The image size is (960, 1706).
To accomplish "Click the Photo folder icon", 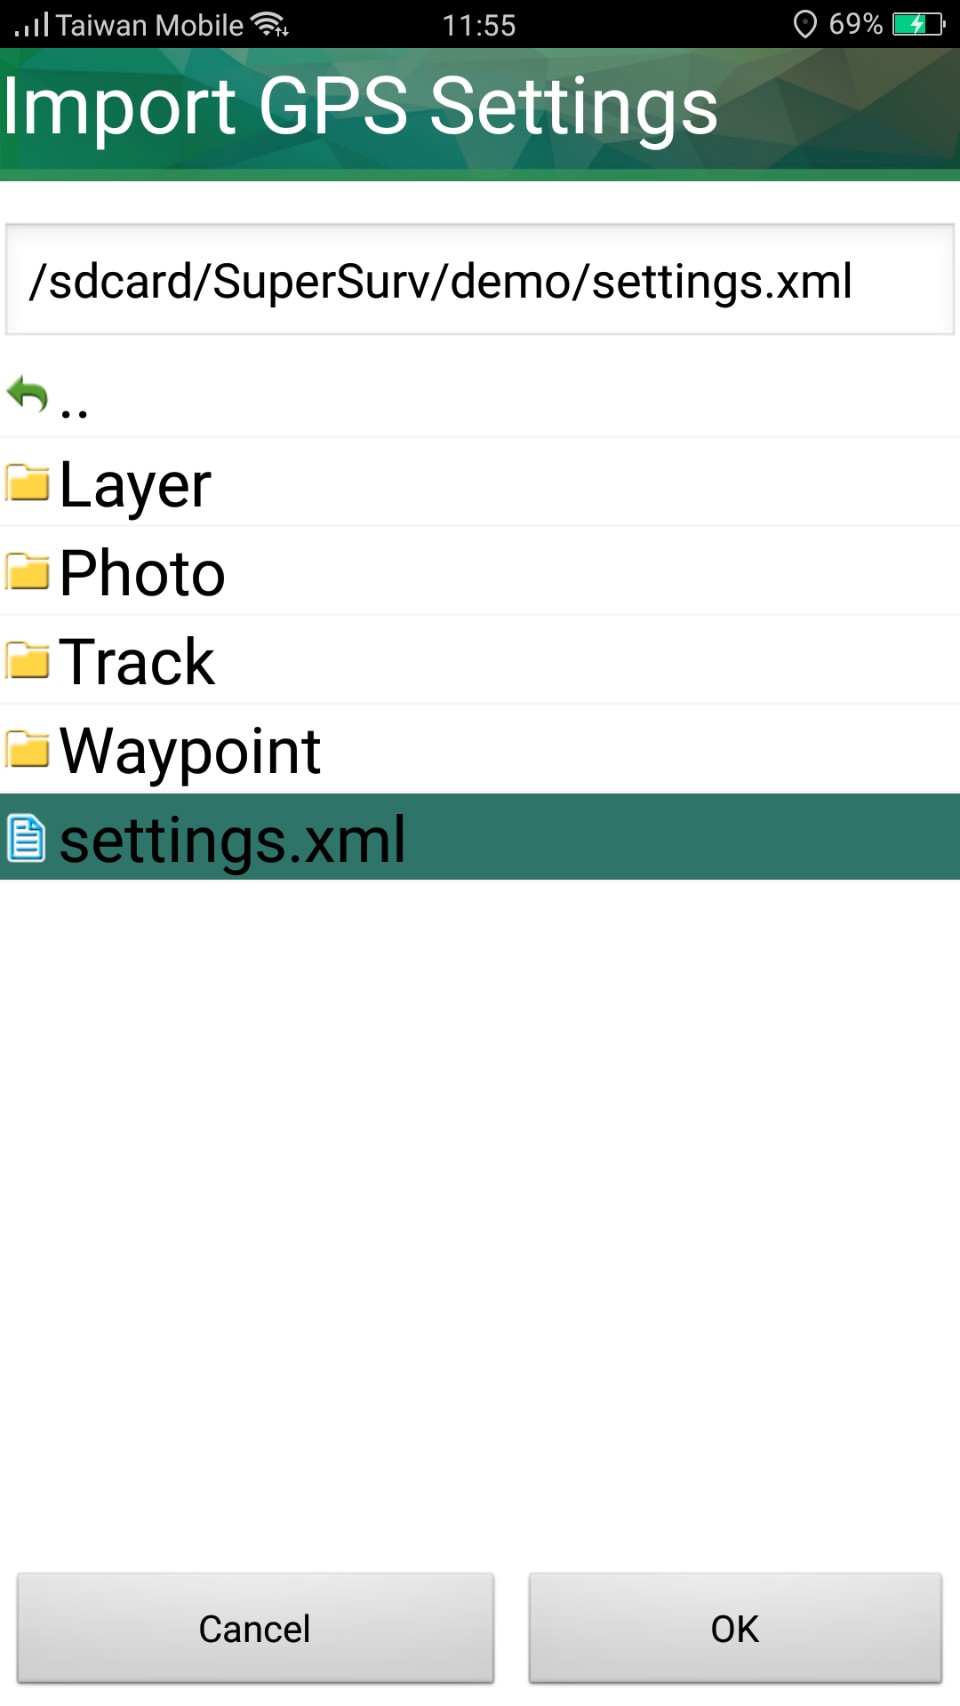I will coord(27,572).
